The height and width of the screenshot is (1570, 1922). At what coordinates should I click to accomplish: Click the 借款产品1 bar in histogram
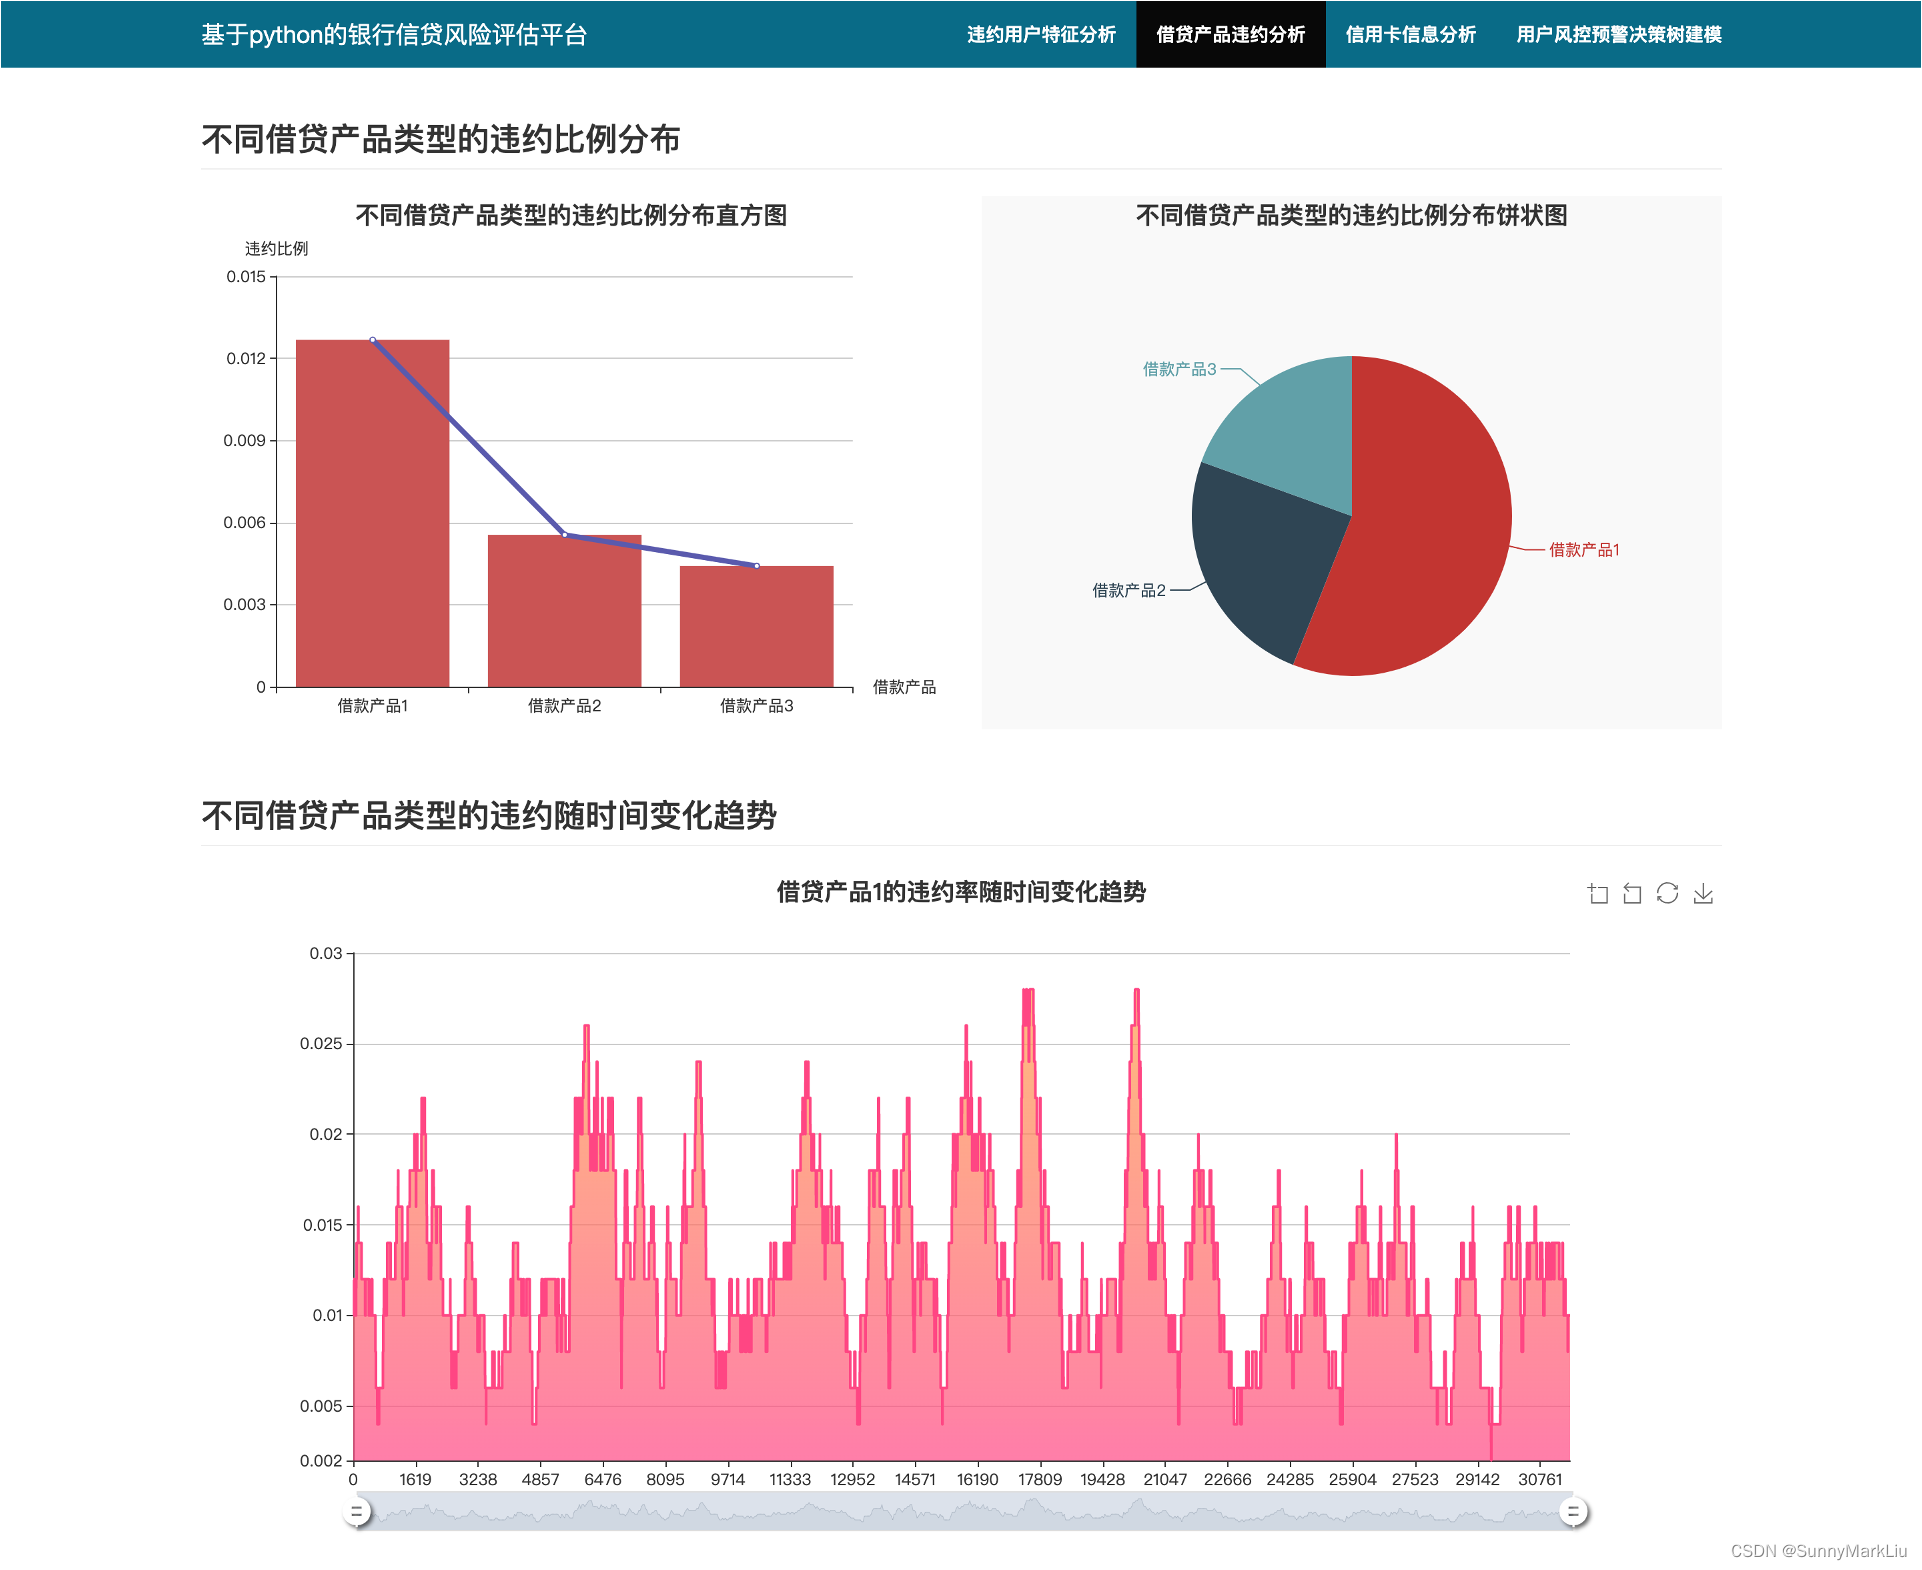point(372,520)
